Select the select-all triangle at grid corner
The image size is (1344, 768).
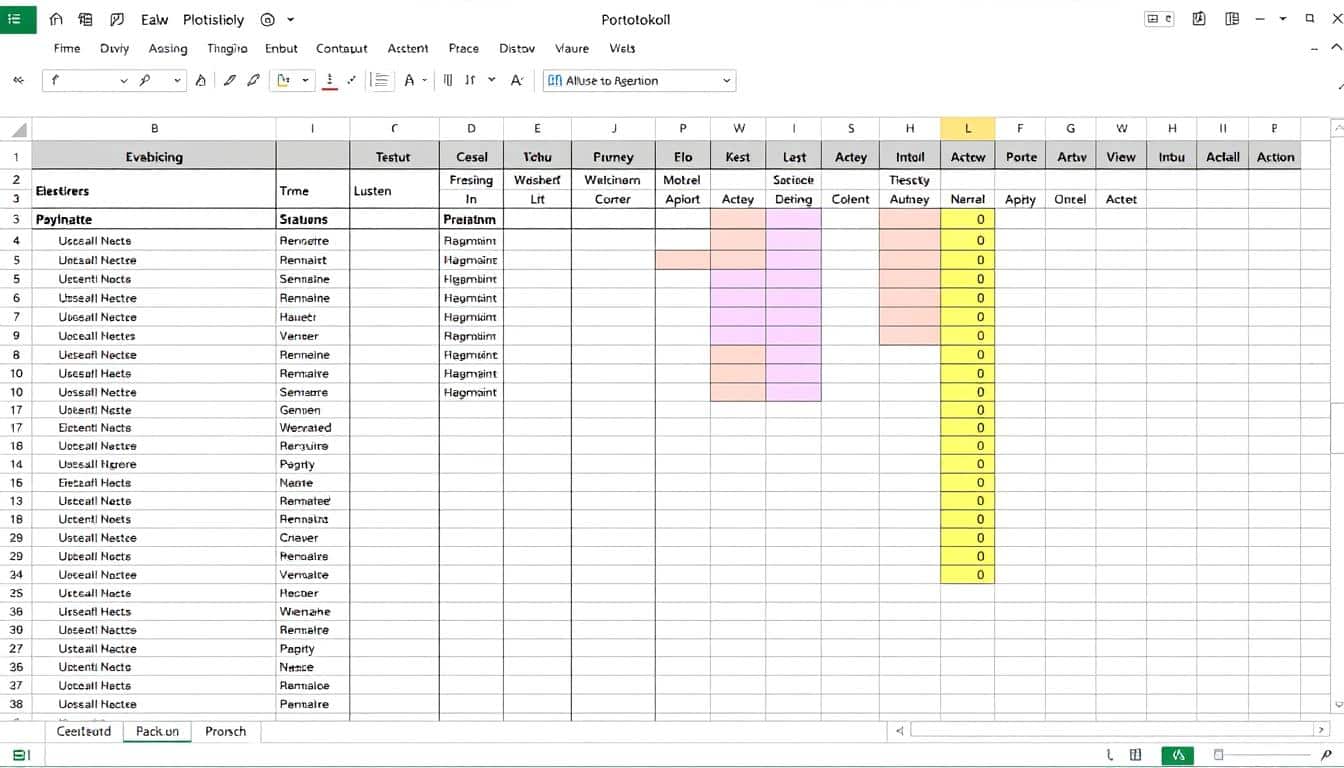tap(18, 129)
